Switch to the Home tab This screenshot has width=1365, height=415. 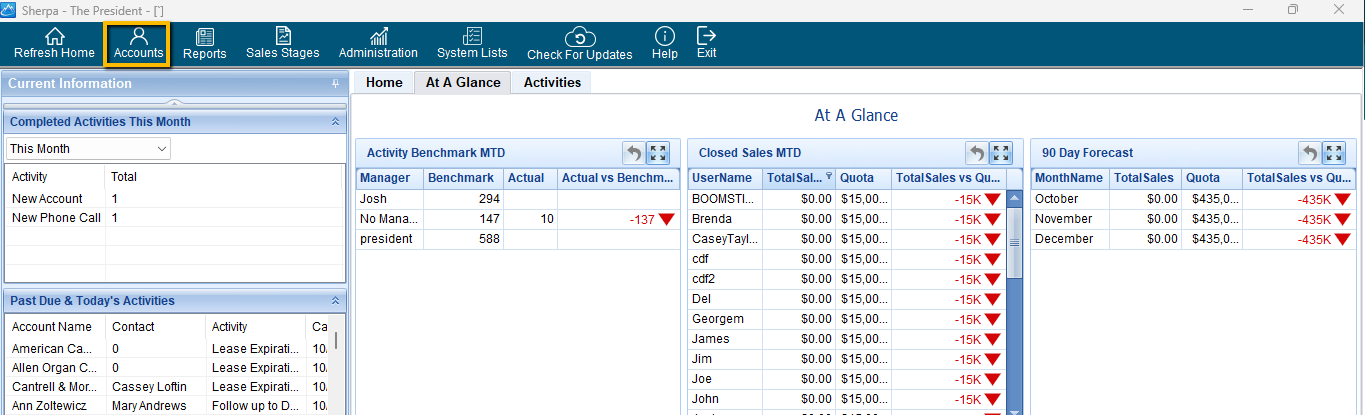(384, 83)
